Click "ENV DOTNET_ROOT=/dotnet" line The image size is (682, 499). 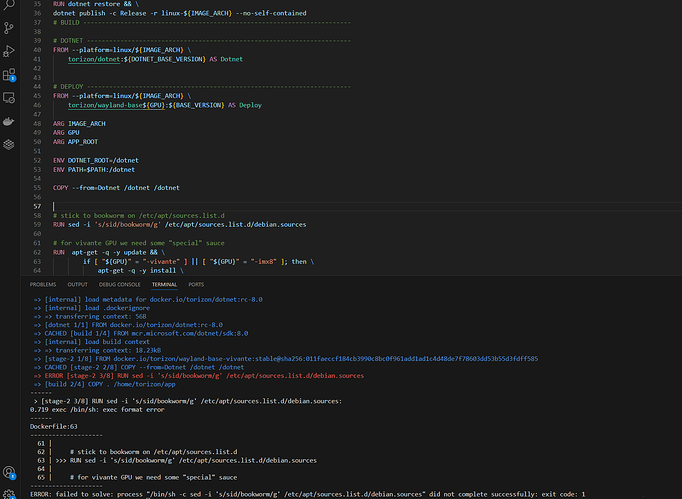tap(96, 161)
